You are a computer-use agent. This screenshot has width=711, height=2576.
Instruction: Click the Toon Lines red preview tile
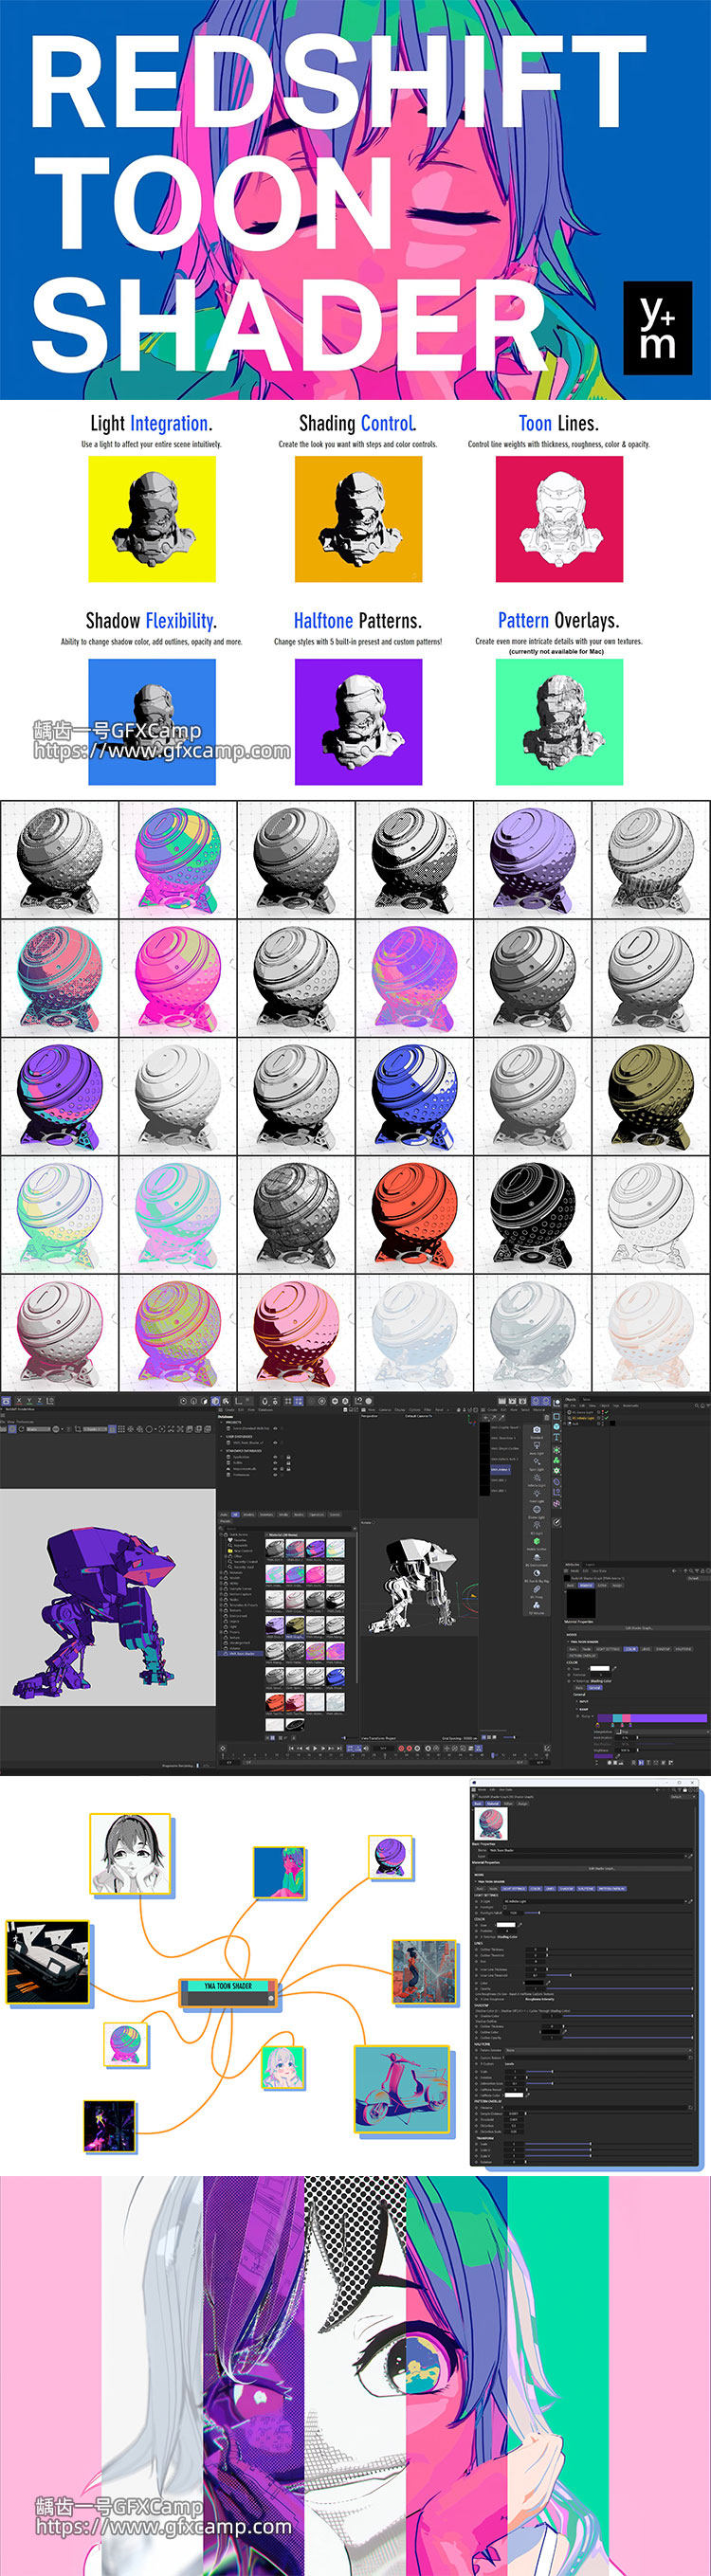tap(559, 519)
